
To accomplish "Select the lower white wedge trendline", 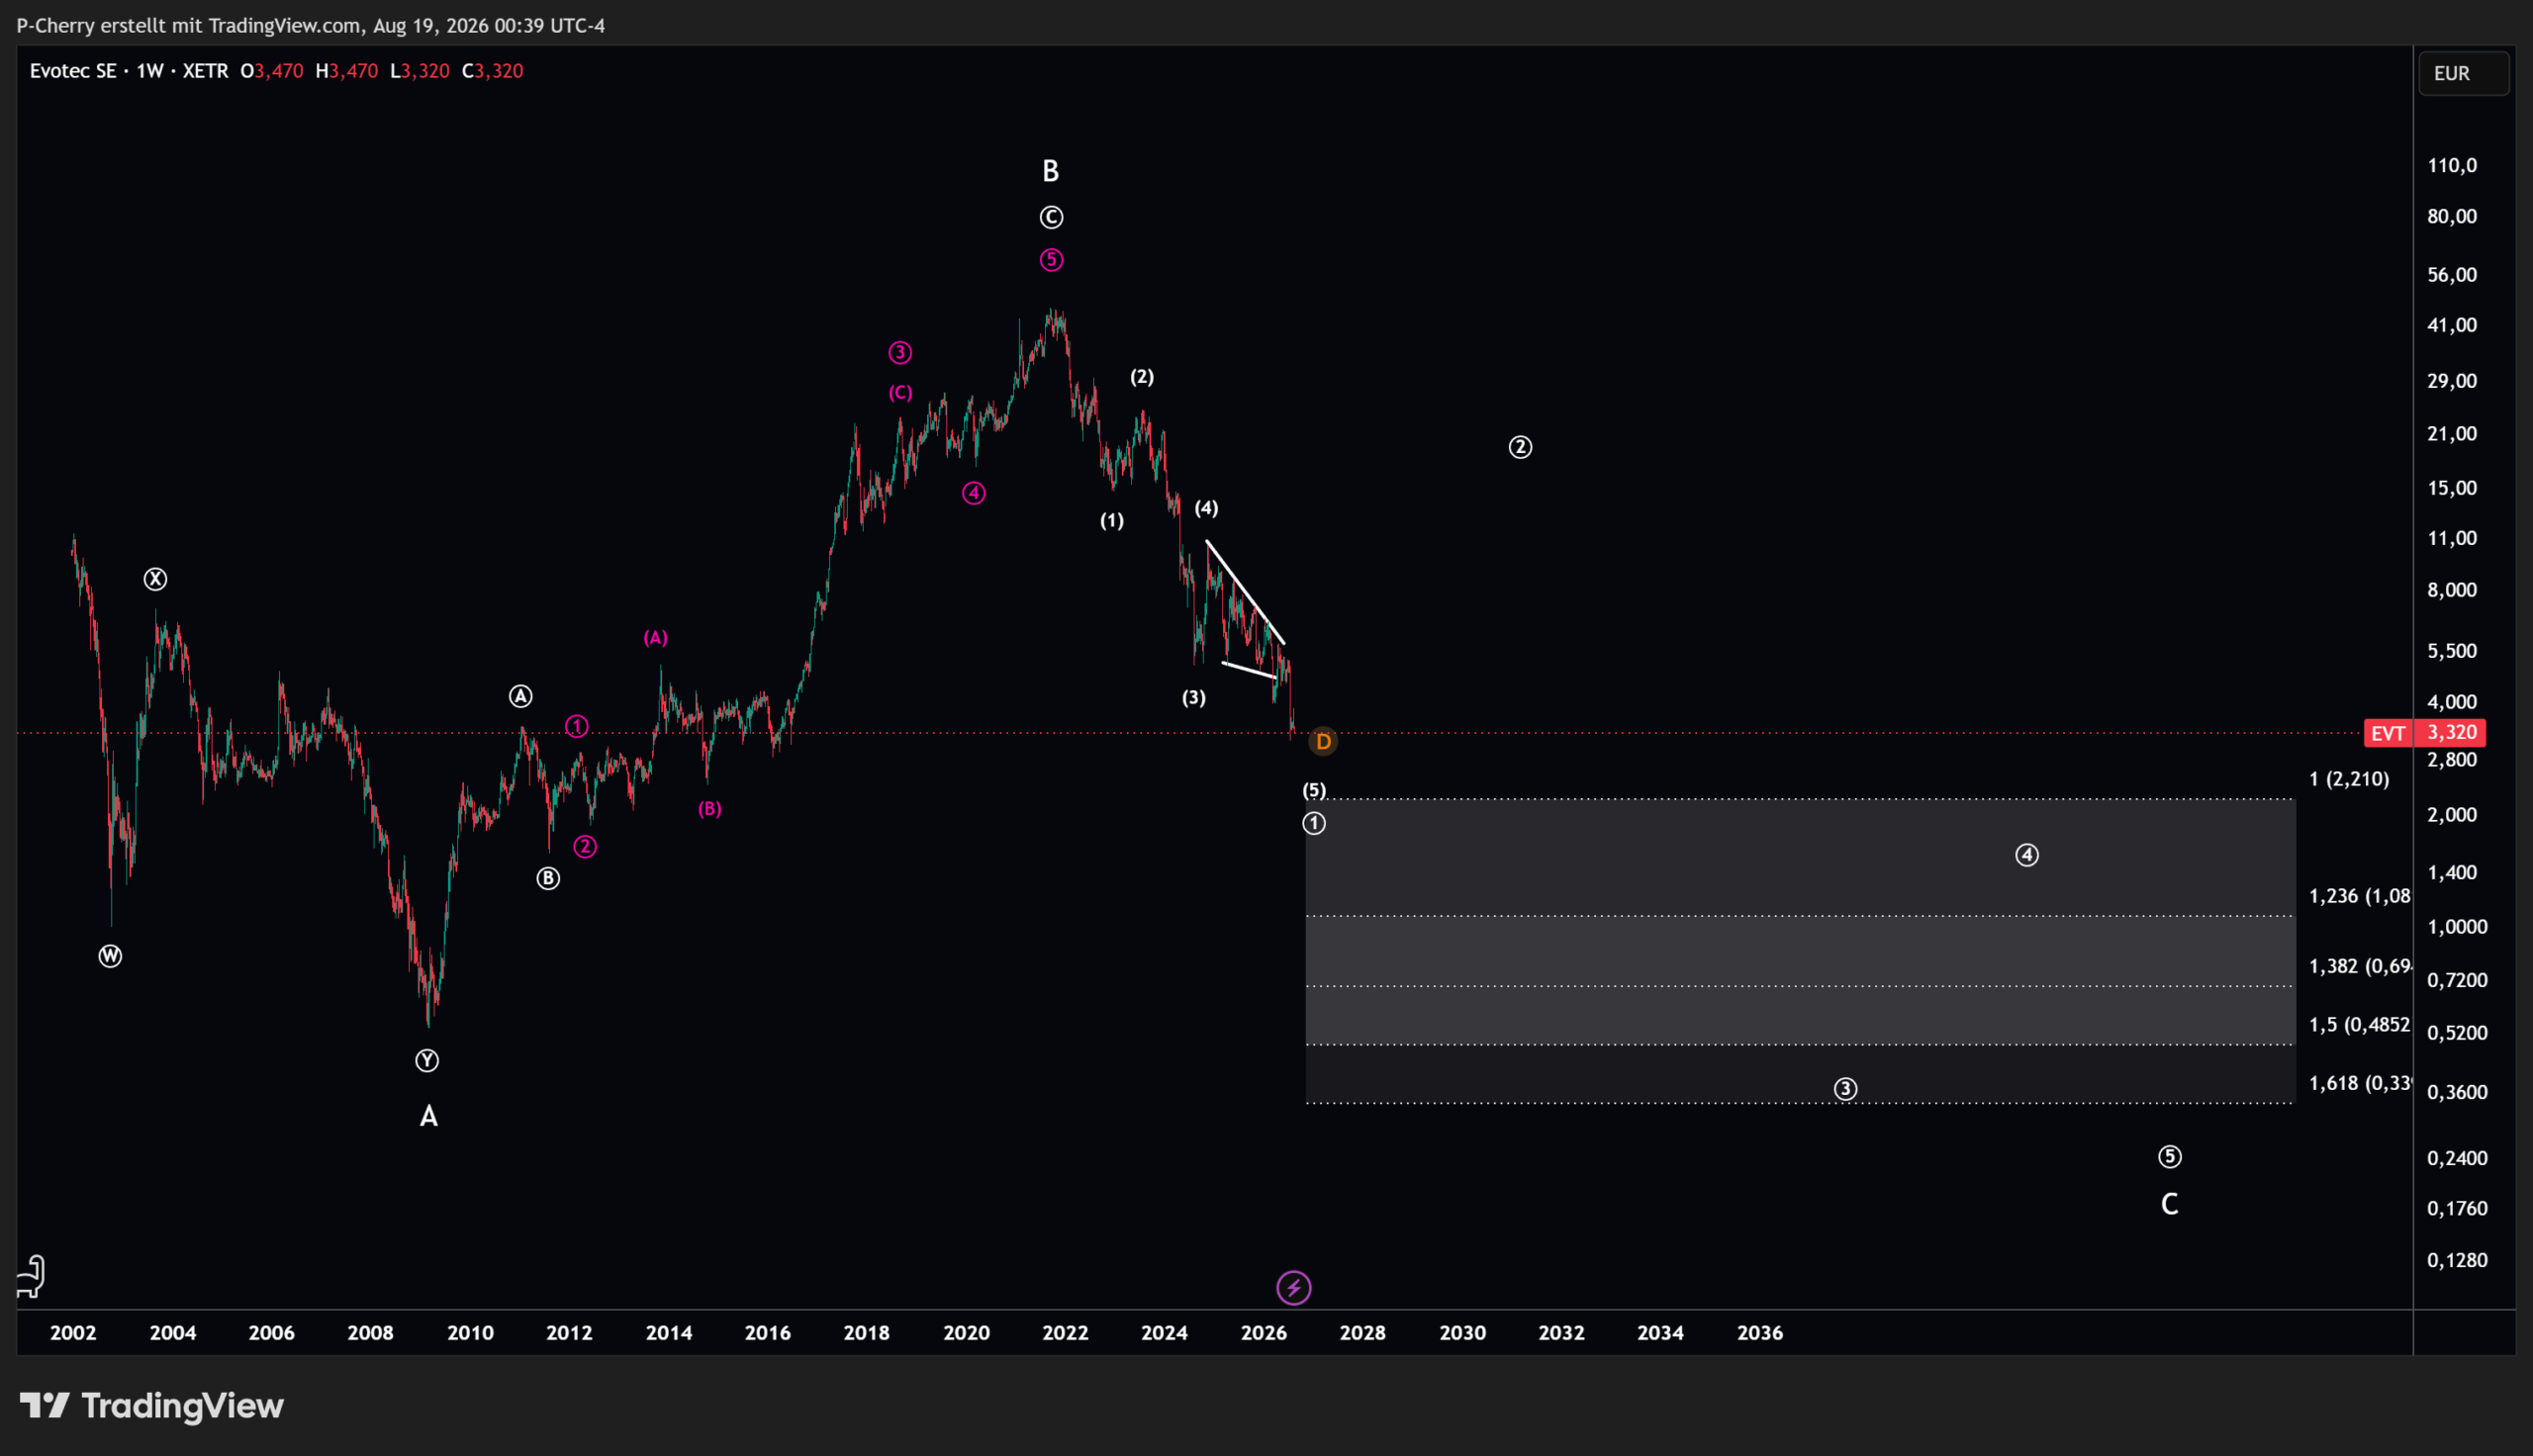I will point(1250,670).
